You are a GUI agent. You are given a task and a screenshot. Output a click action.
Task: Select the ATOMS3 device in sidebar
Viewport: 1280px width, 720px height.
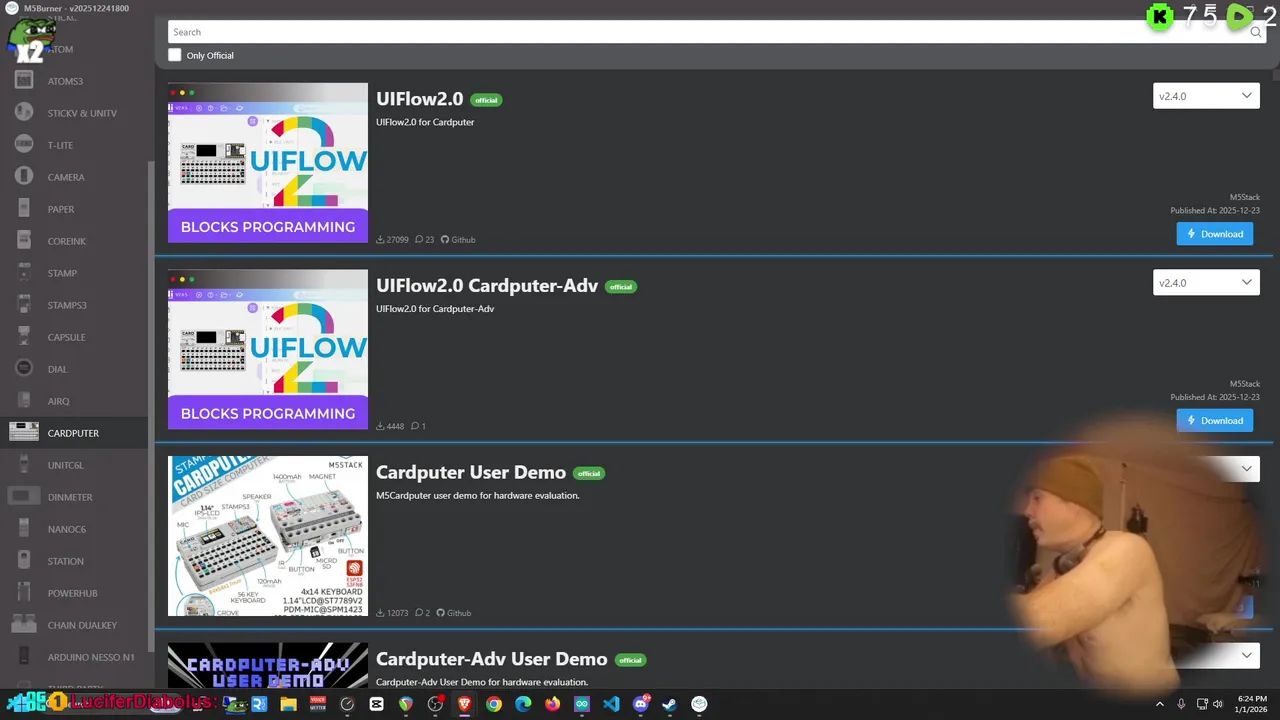coord(75,81)
